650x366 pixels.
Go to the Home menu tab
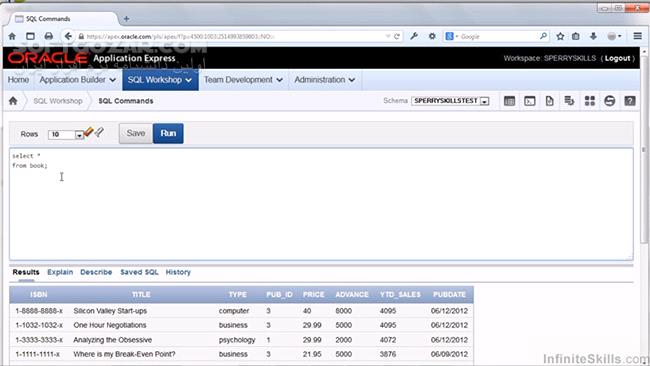point(18,80)
